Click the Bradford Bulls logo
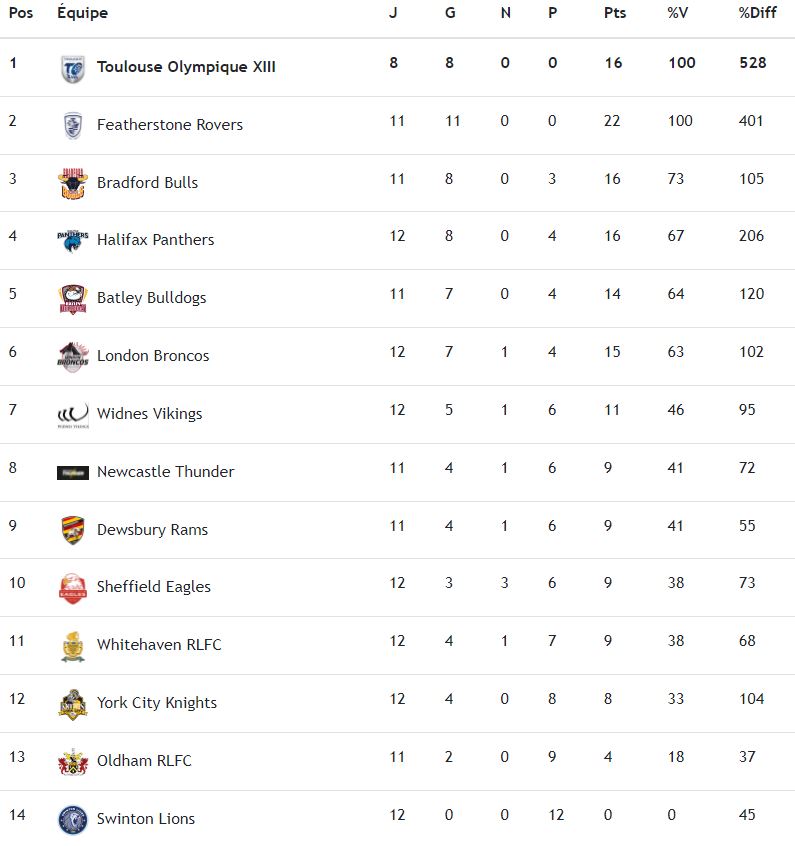 [x=73, y=183]
